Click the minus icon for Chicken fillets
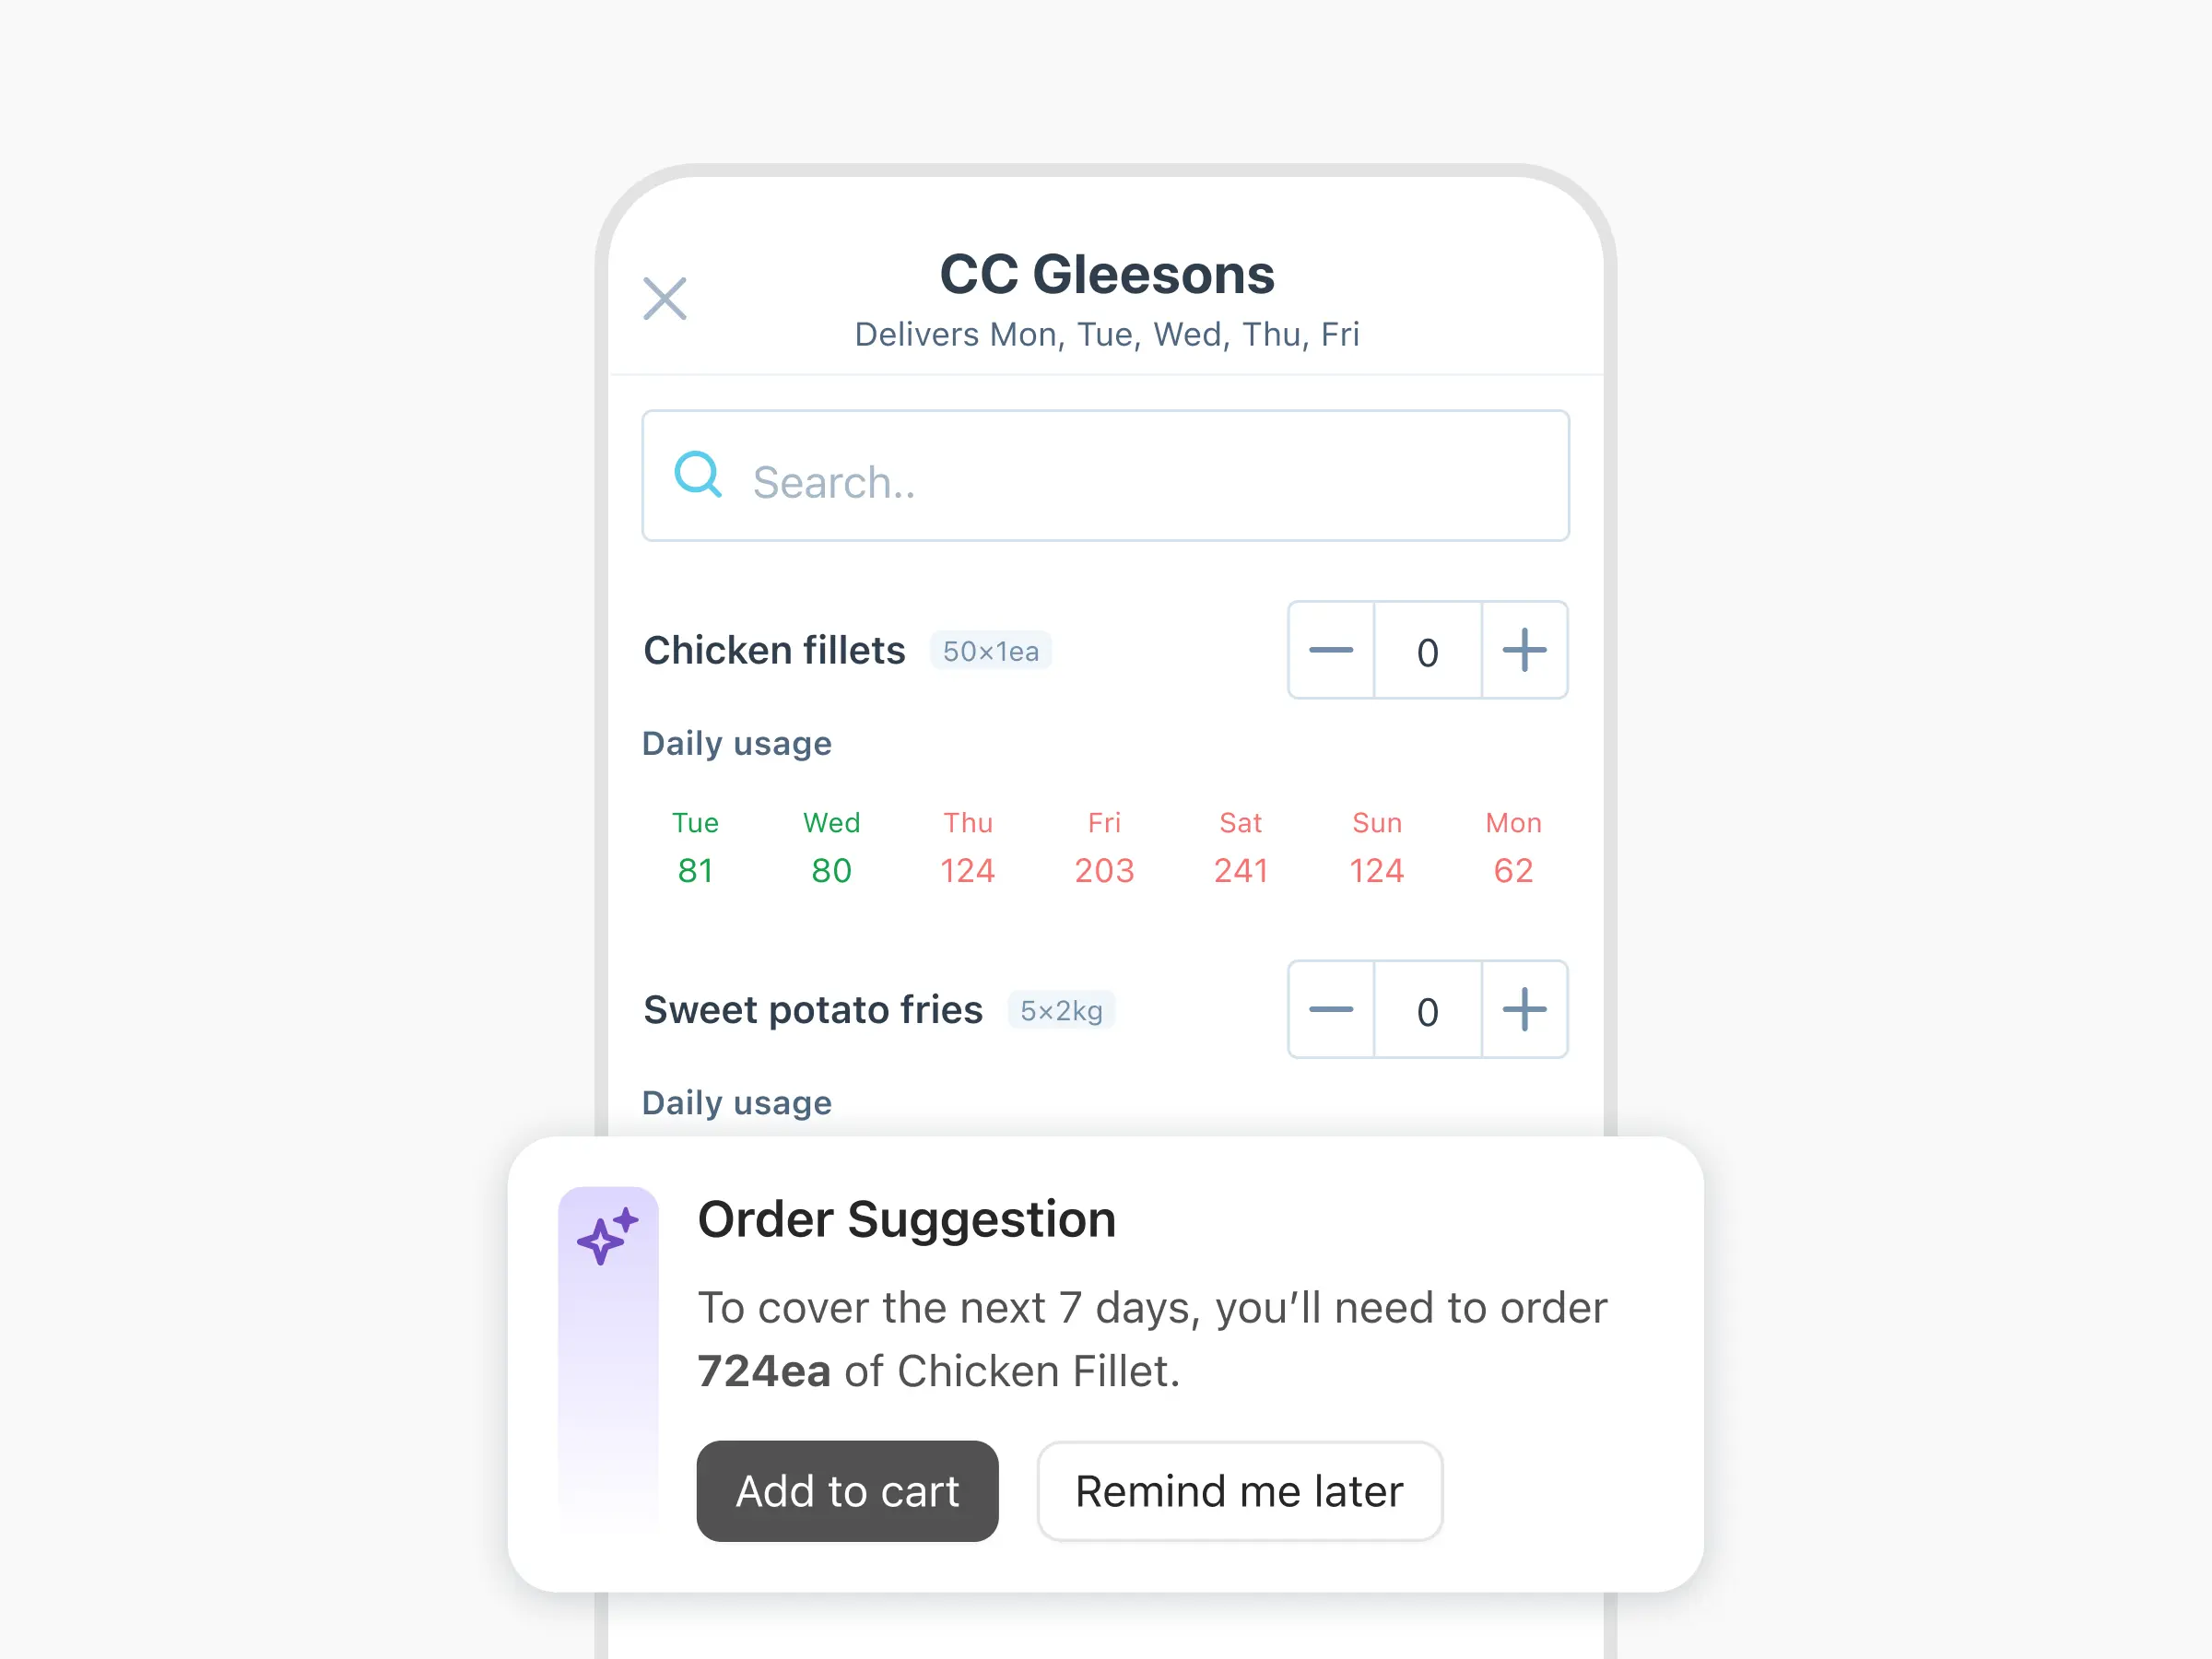The width and height of the screenshot is (2212, 1659). [x=1331, y=652]
